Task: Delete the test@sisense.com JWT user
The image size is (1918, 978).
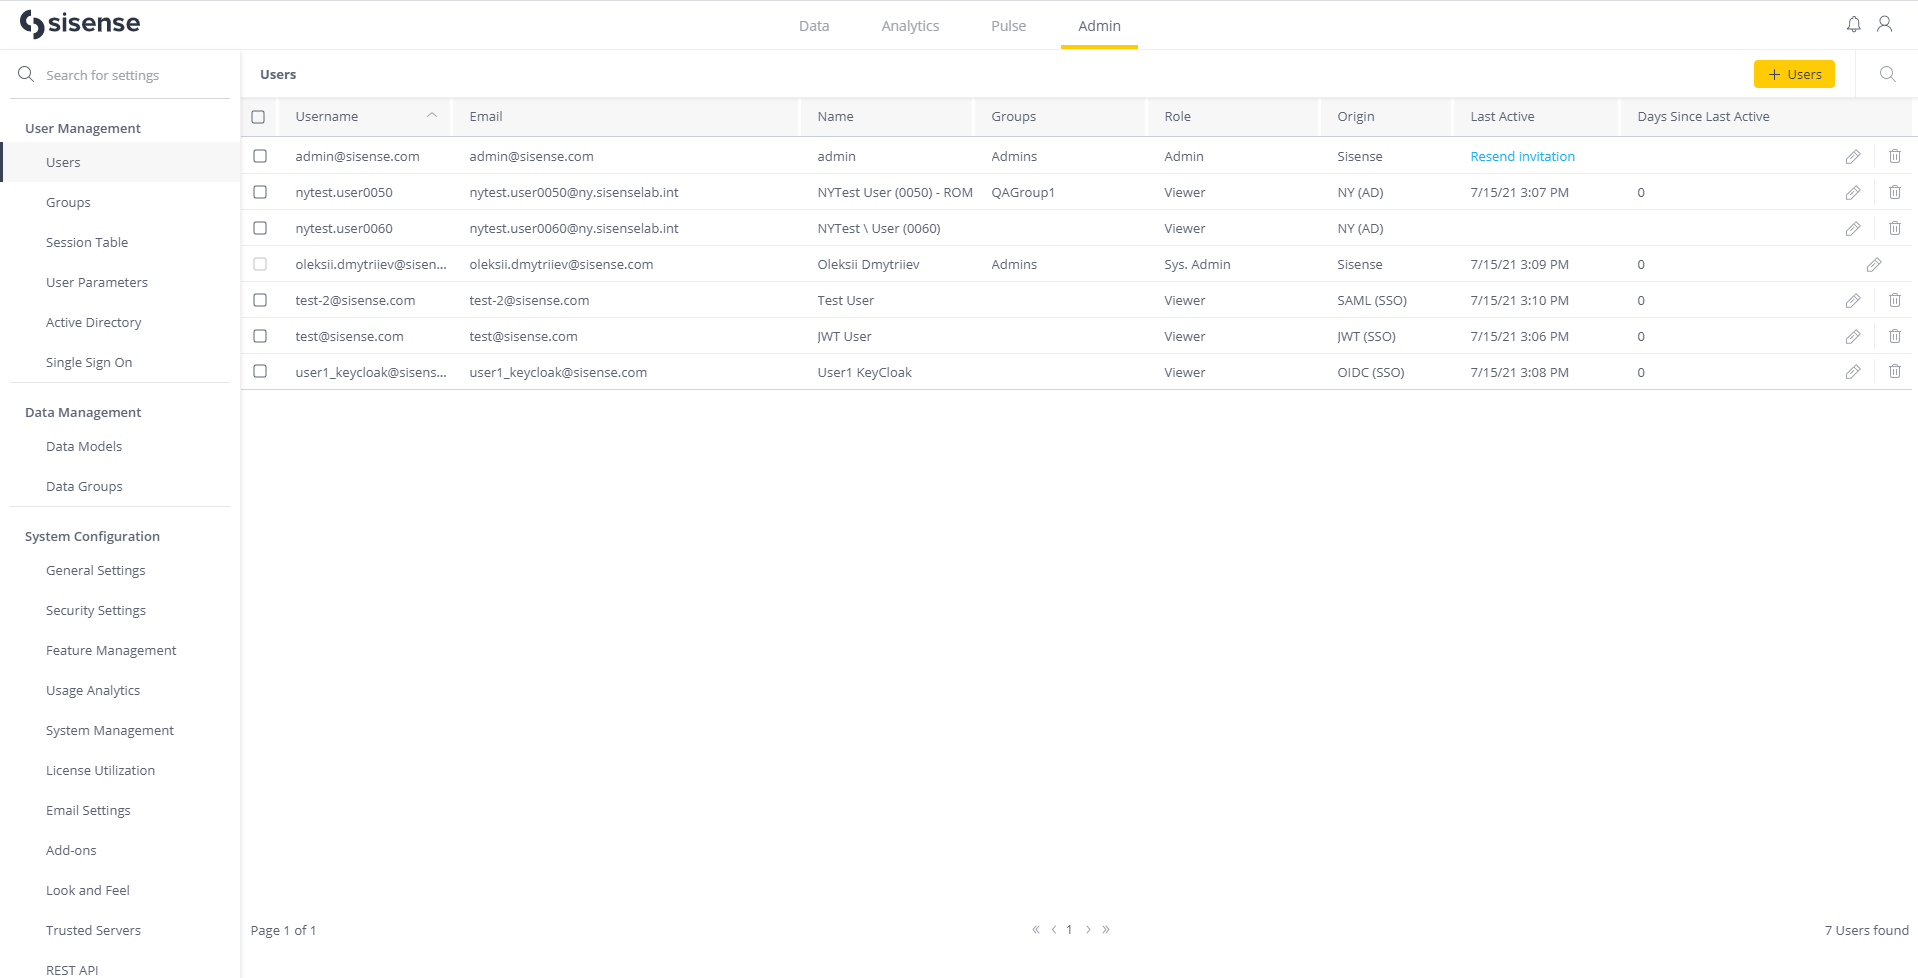Action: [x=1895, y=336]
